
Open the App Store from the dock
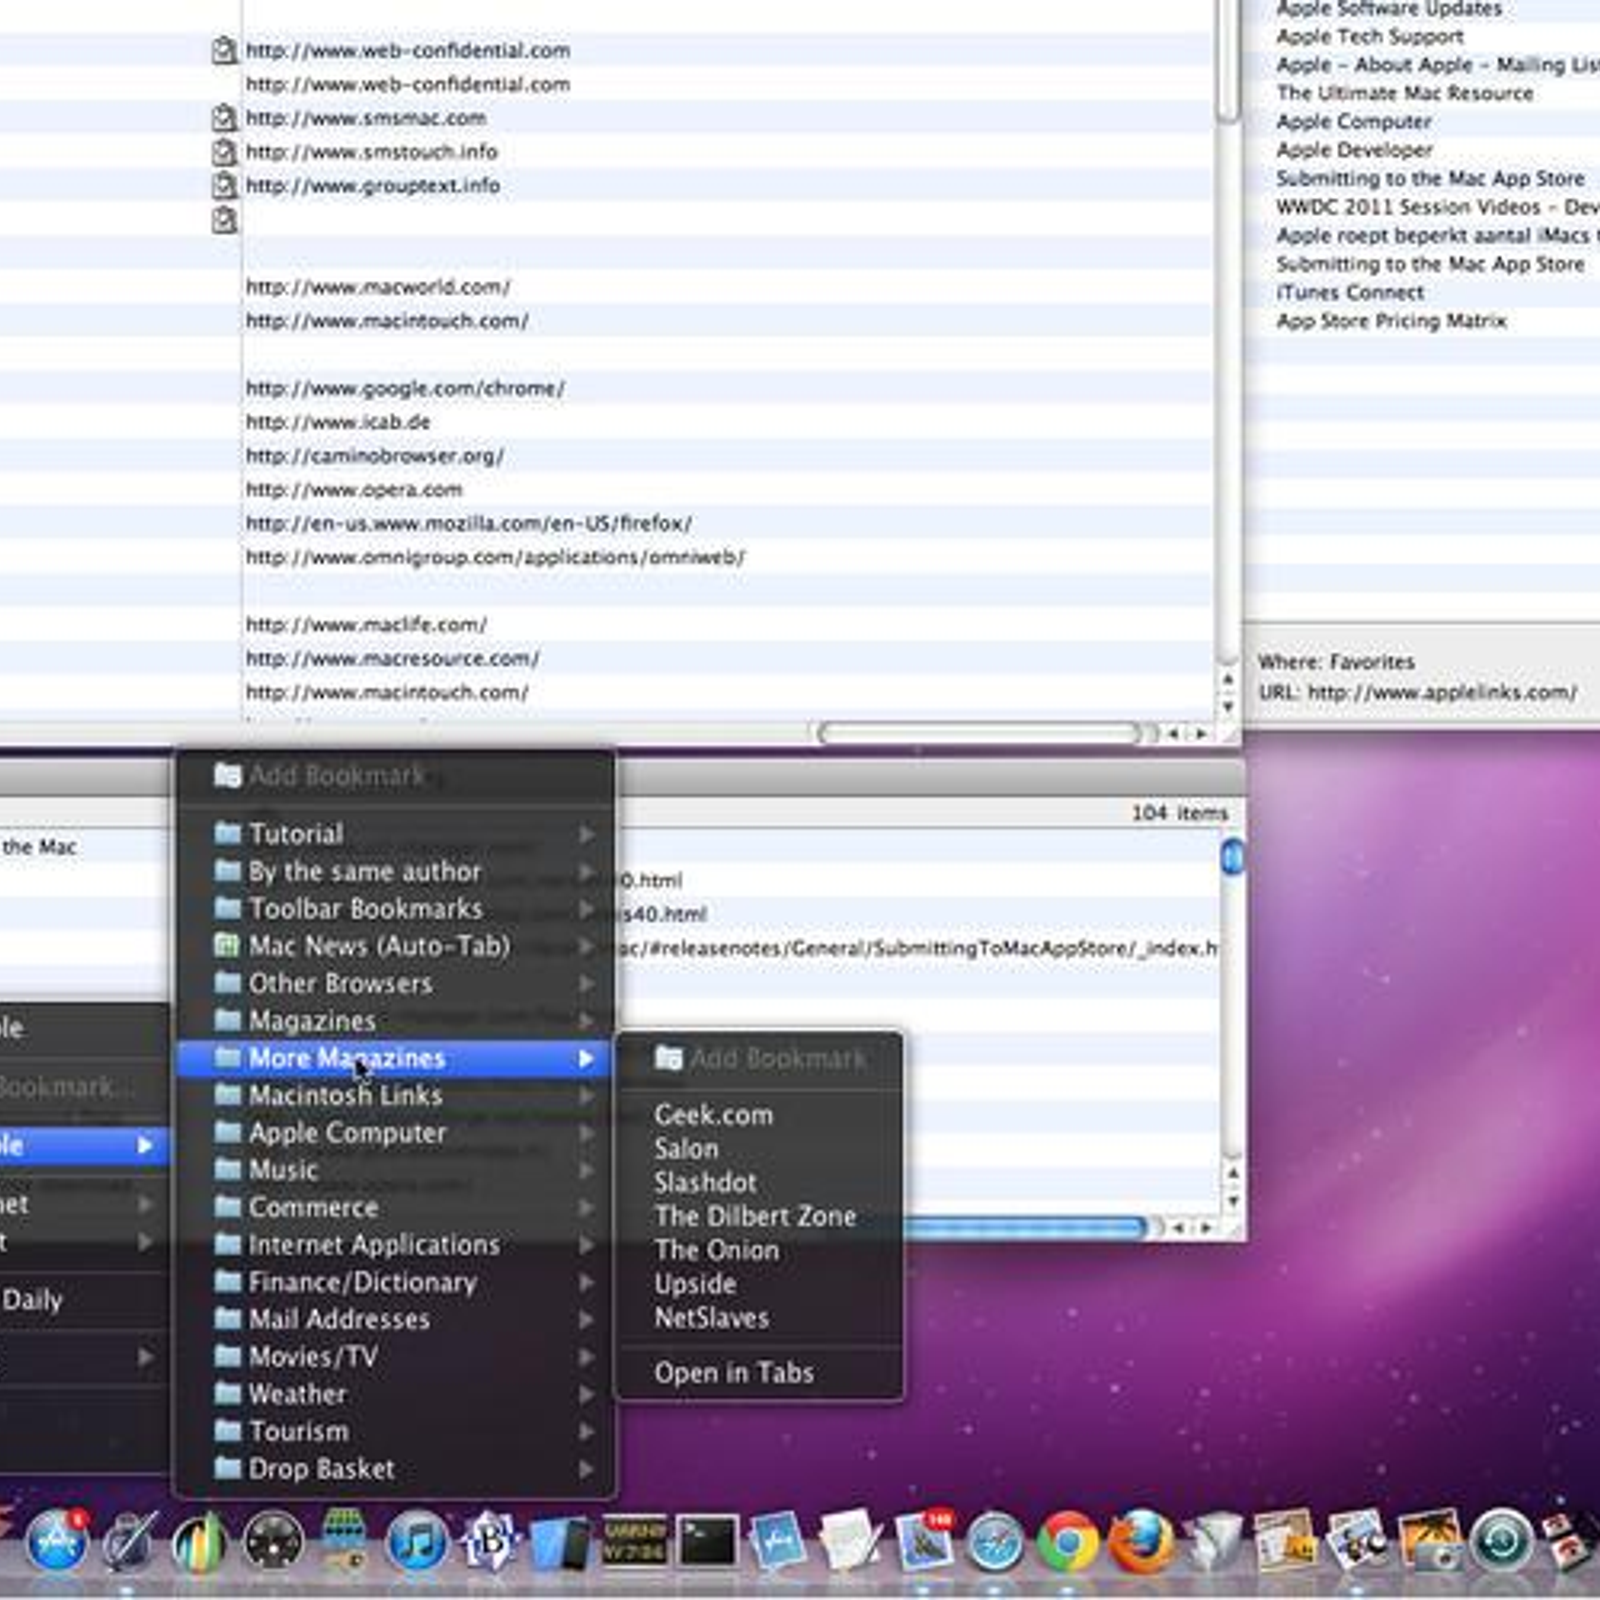point(57,1541)
